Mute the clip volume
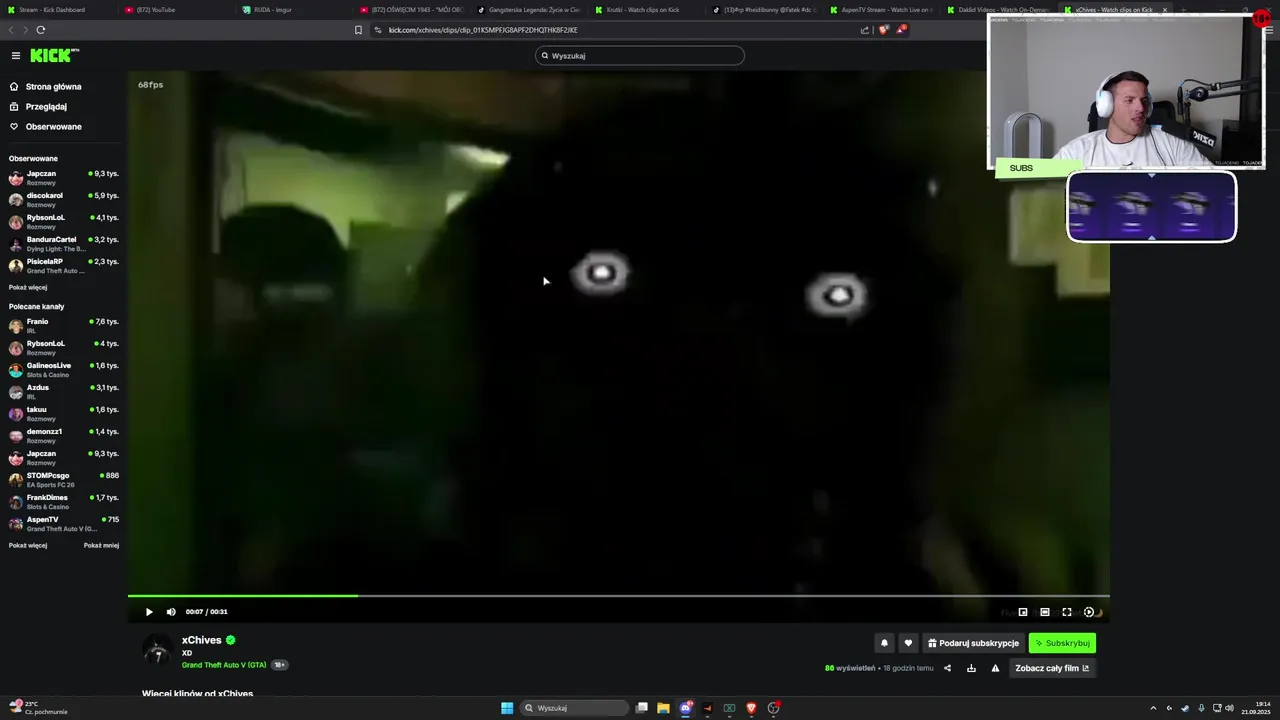The width and height of the screenshot is (1280, 720). (171, 612)
